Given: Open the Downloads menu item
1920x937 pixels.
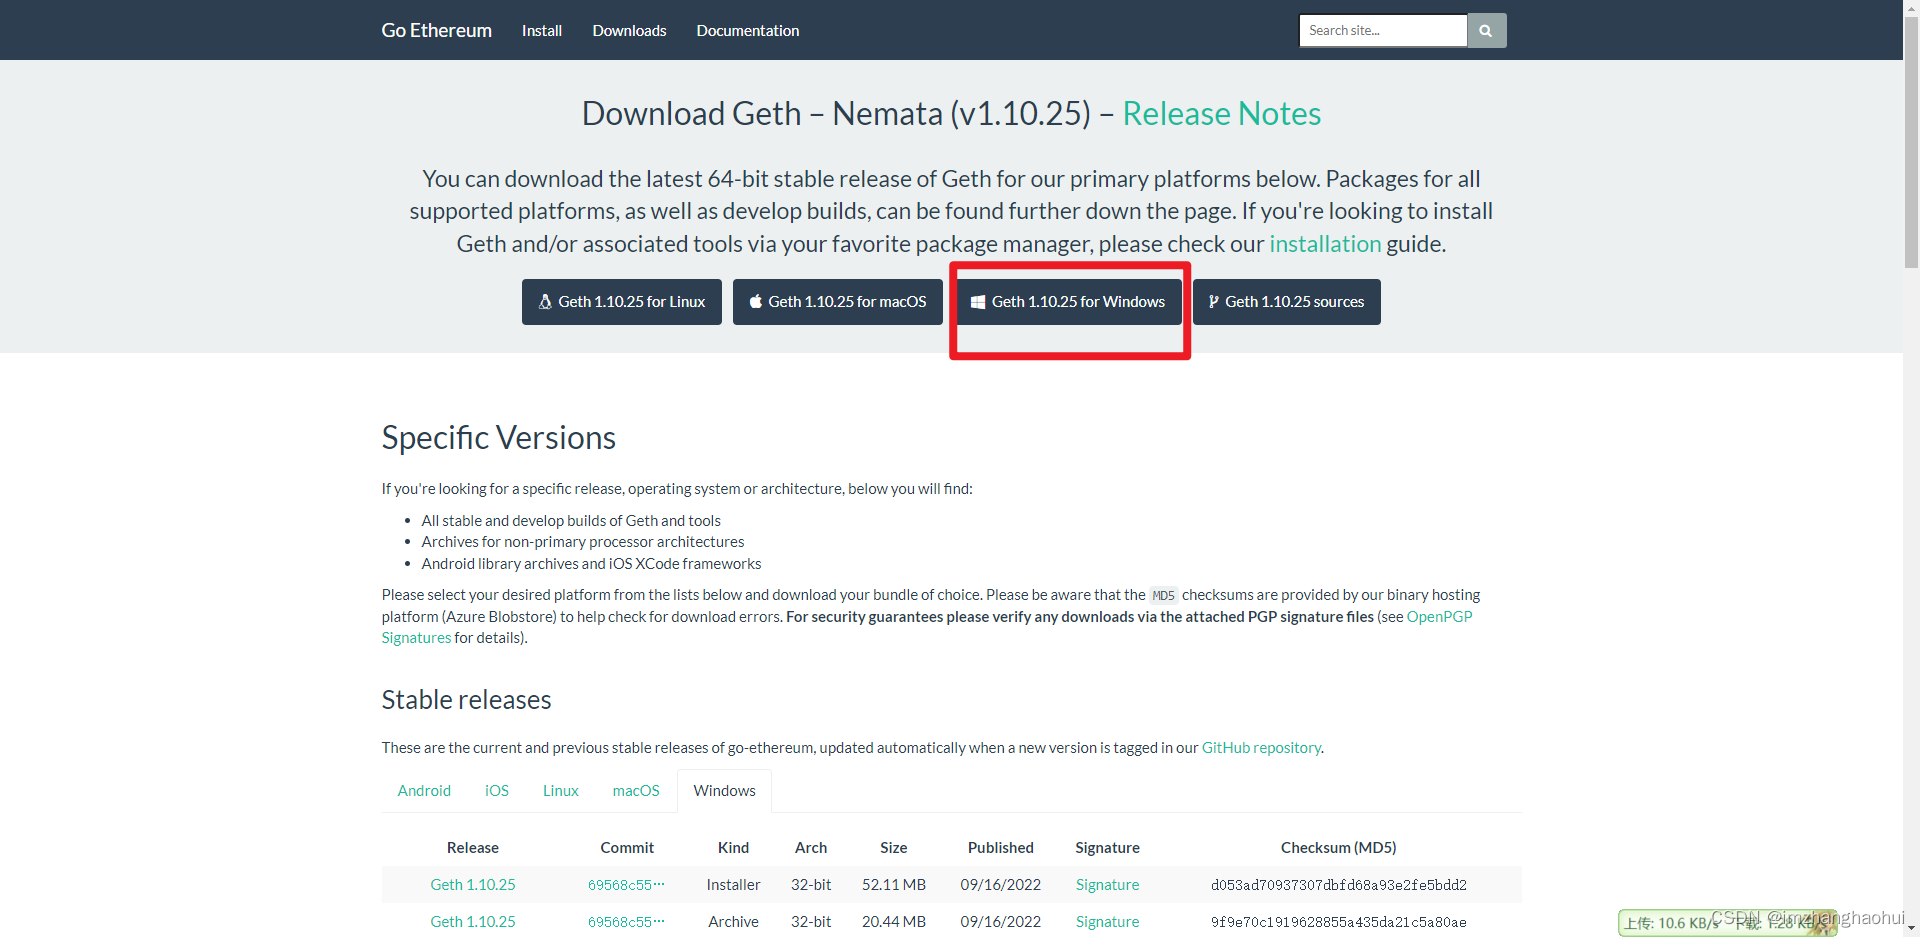Looking at the screenshot, I should (x=629, y=31).
